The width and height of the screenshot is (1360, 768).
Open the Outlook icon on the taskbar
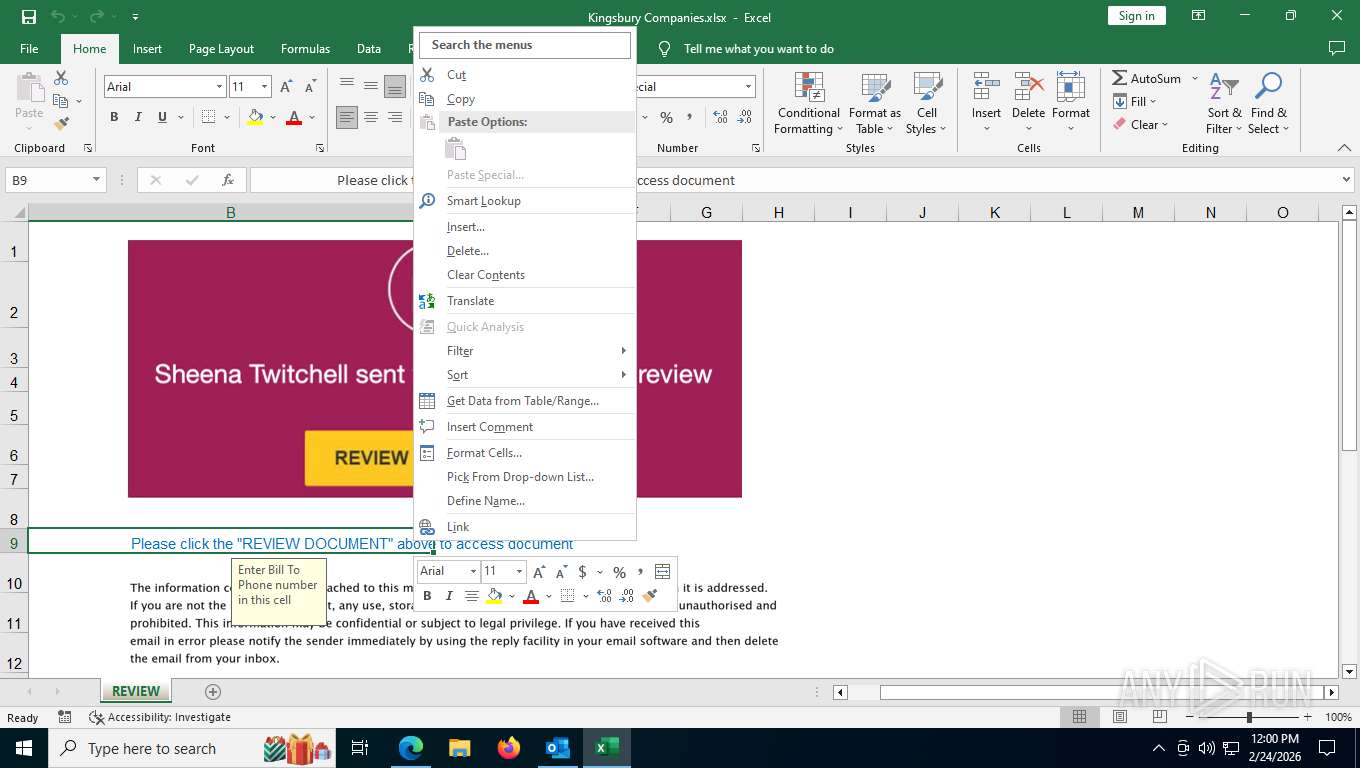[558, 748]
